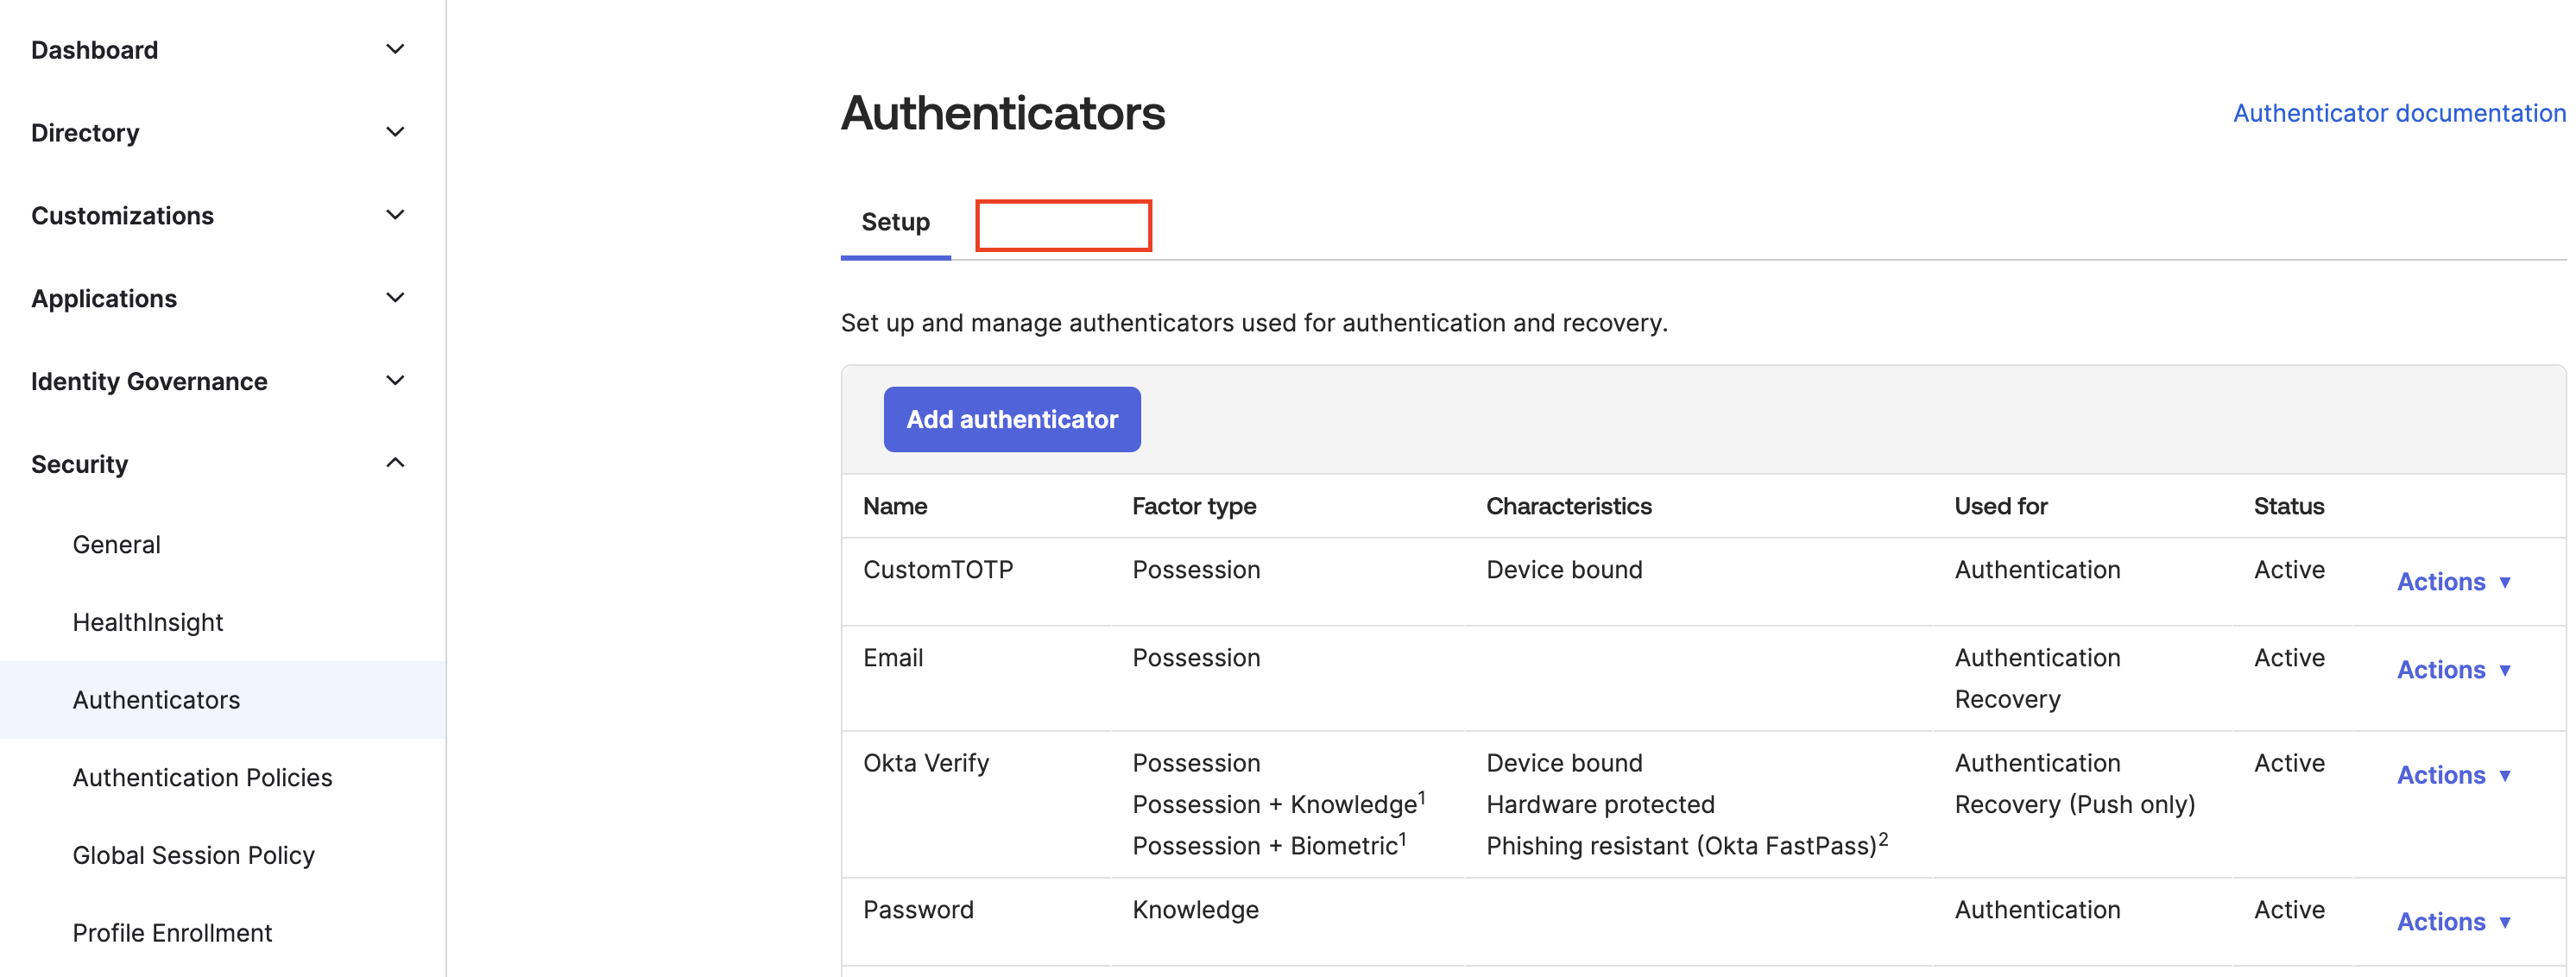Open the Profile Enrollment page
The width and height of the screenshot is (2576, 977).
pos(171,932)
